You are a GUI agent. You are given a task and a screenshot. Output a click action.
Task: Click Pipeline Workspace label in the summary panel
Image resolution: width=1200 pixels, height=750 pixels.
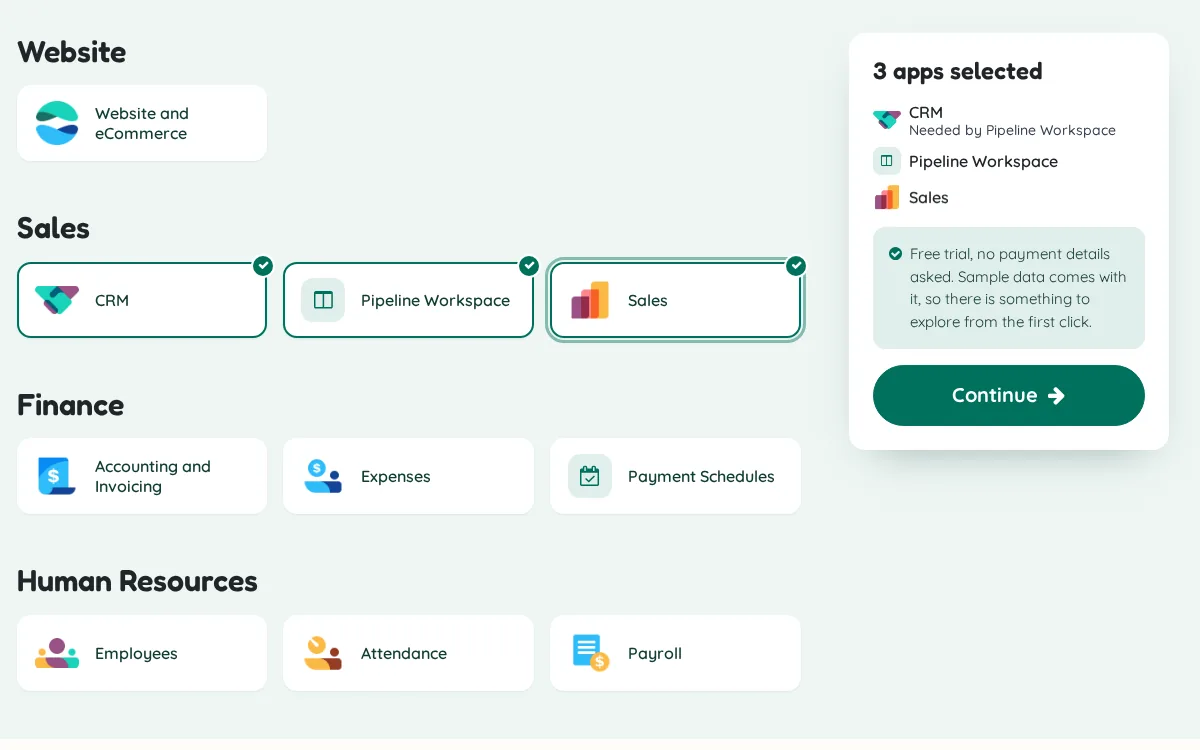(x=983, y=161)
